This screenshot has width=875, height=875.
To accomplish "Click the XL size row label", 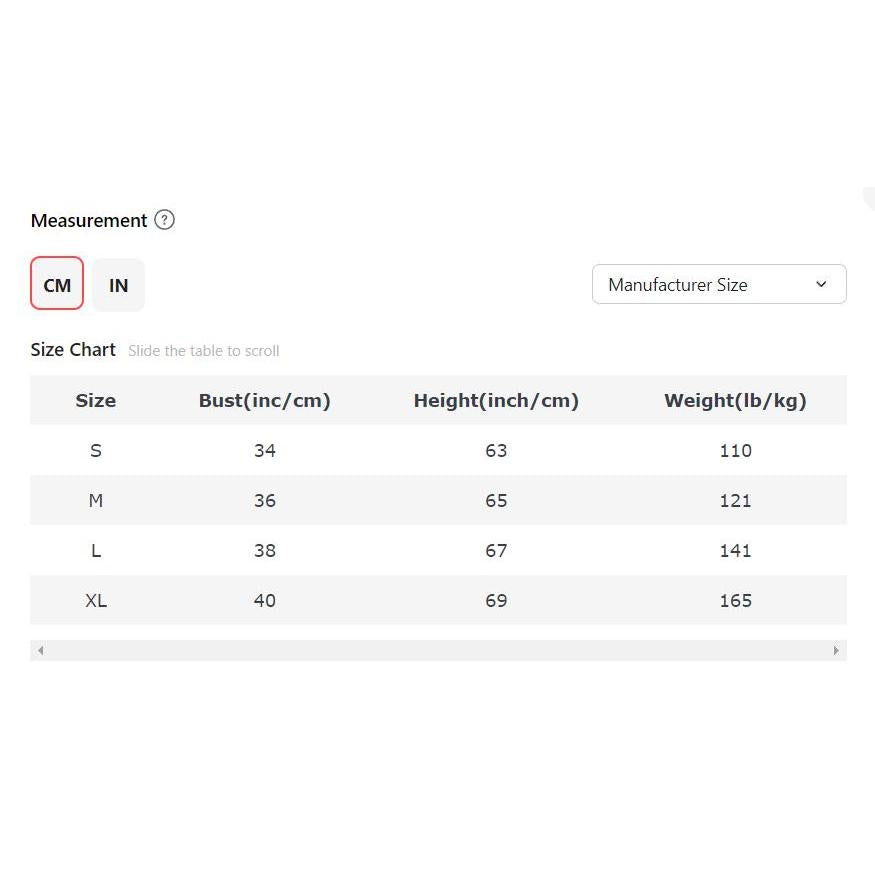I will pos(96,600).
